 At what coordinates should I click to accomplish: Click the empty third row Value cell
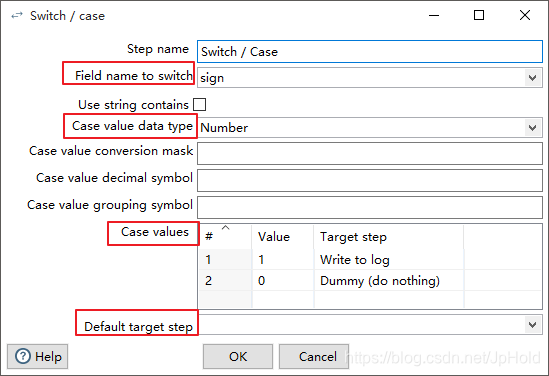click(283, 300)
